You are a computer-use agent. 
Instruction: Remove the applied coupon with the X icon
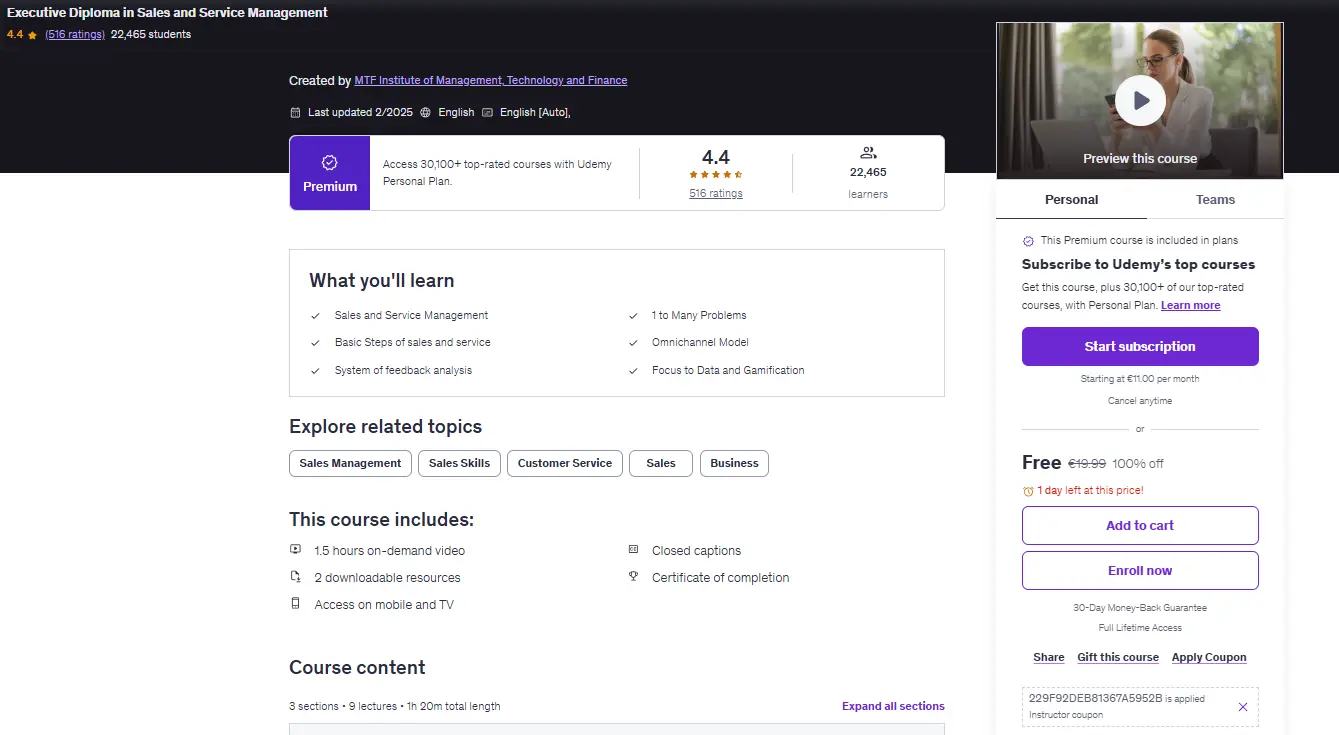tap(1243, 707)
